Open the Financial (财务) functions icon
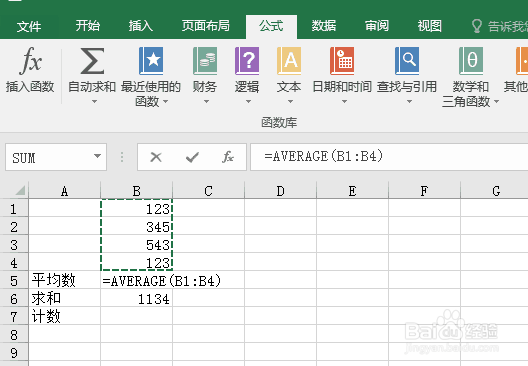Image resolution: width=528 pixels, height=366 pixels. tap(205, 61)
